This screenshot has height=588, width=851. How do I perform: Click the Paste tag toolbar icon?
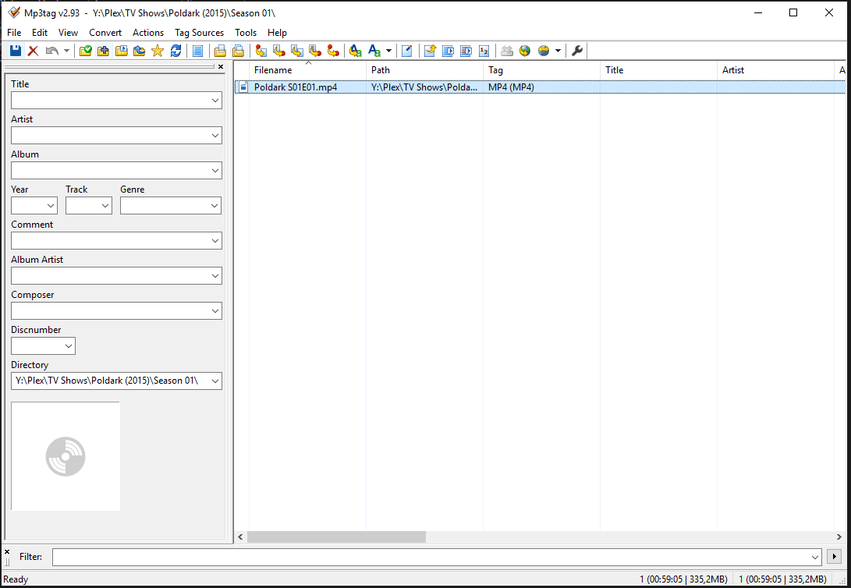point(238,50)
